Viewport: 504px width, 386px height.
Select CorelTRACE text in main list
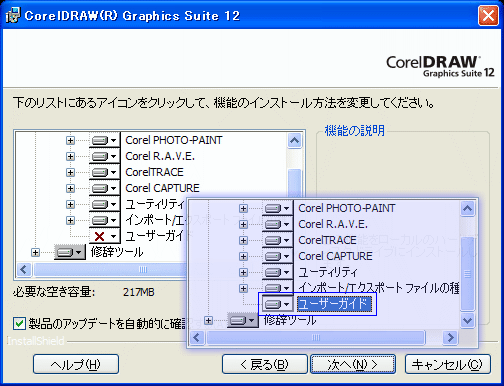(154, 172)
